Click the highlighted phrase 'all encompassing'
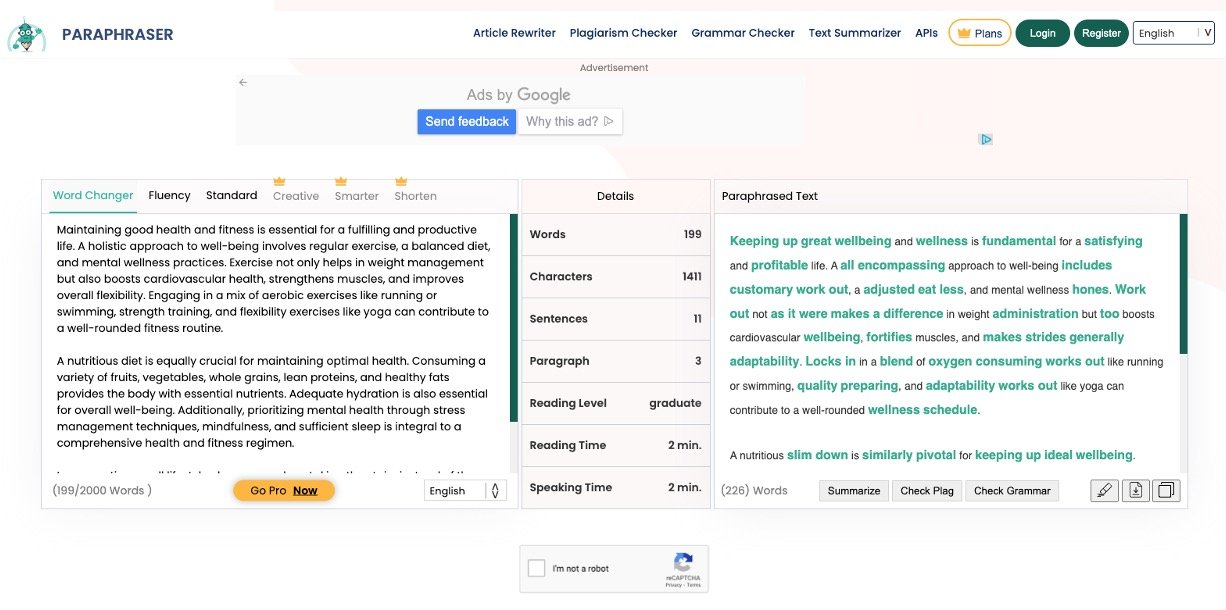The image size is (1226, 610). 892,265
